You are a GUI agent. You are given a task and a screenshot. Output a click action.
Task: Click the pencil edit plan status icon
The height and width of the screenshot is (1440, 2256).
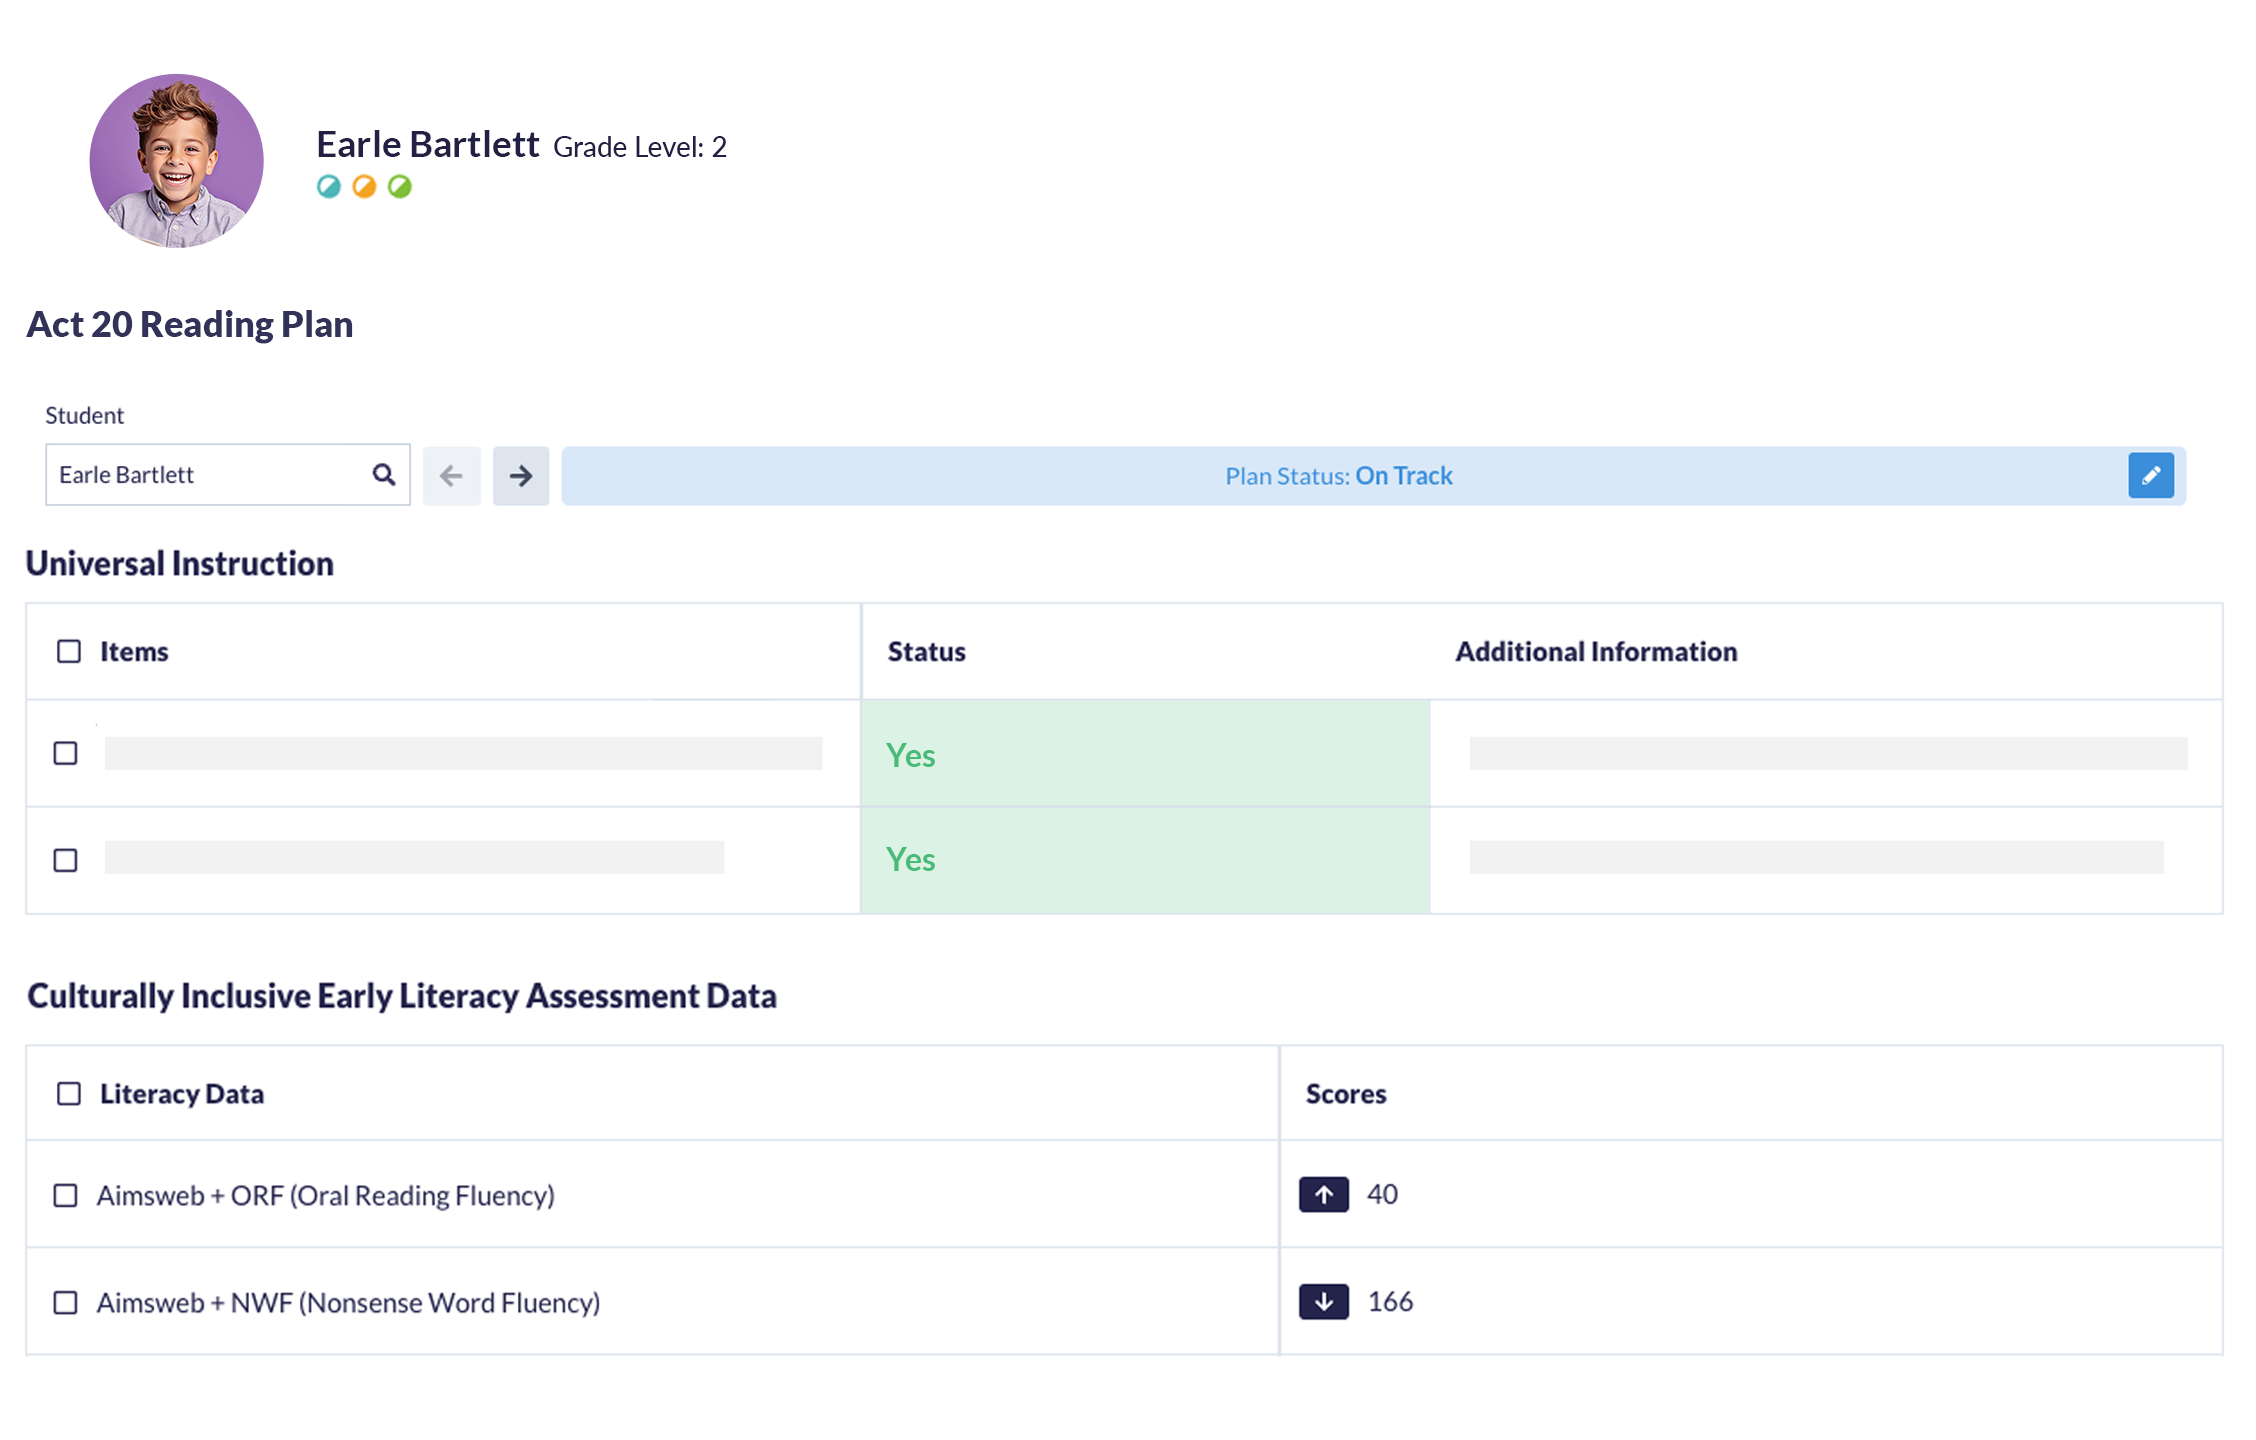(2150, 476)
